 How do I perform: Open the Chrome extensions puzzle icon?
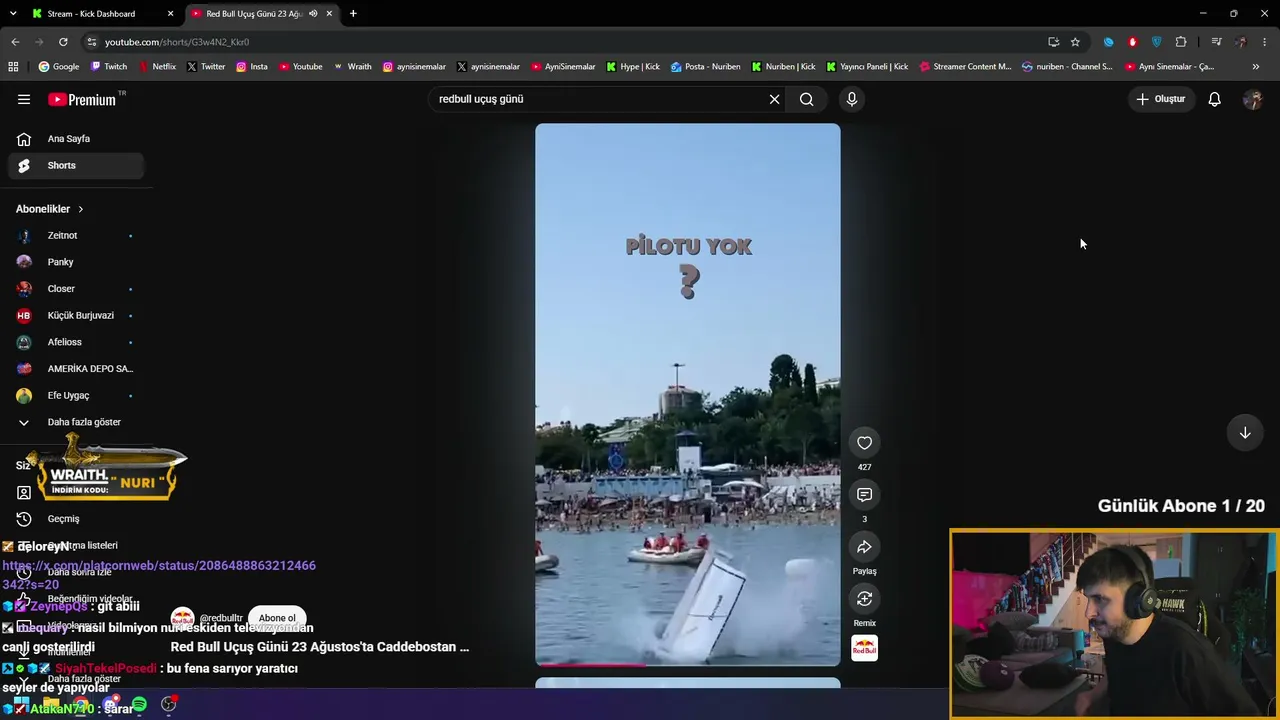click(x=1181, y=42)
